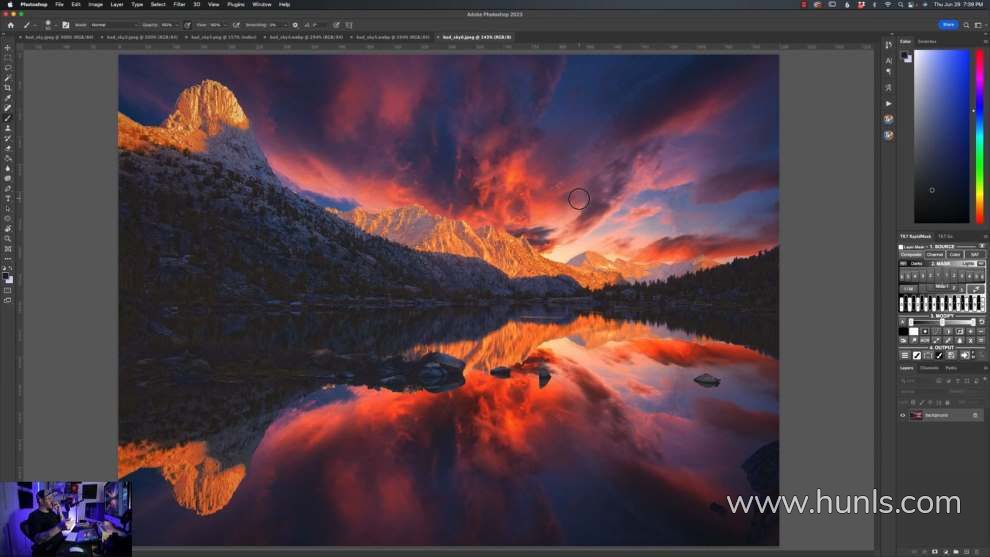
Task: Click the TK plus icon in Modify section
Action: point(970,331)
